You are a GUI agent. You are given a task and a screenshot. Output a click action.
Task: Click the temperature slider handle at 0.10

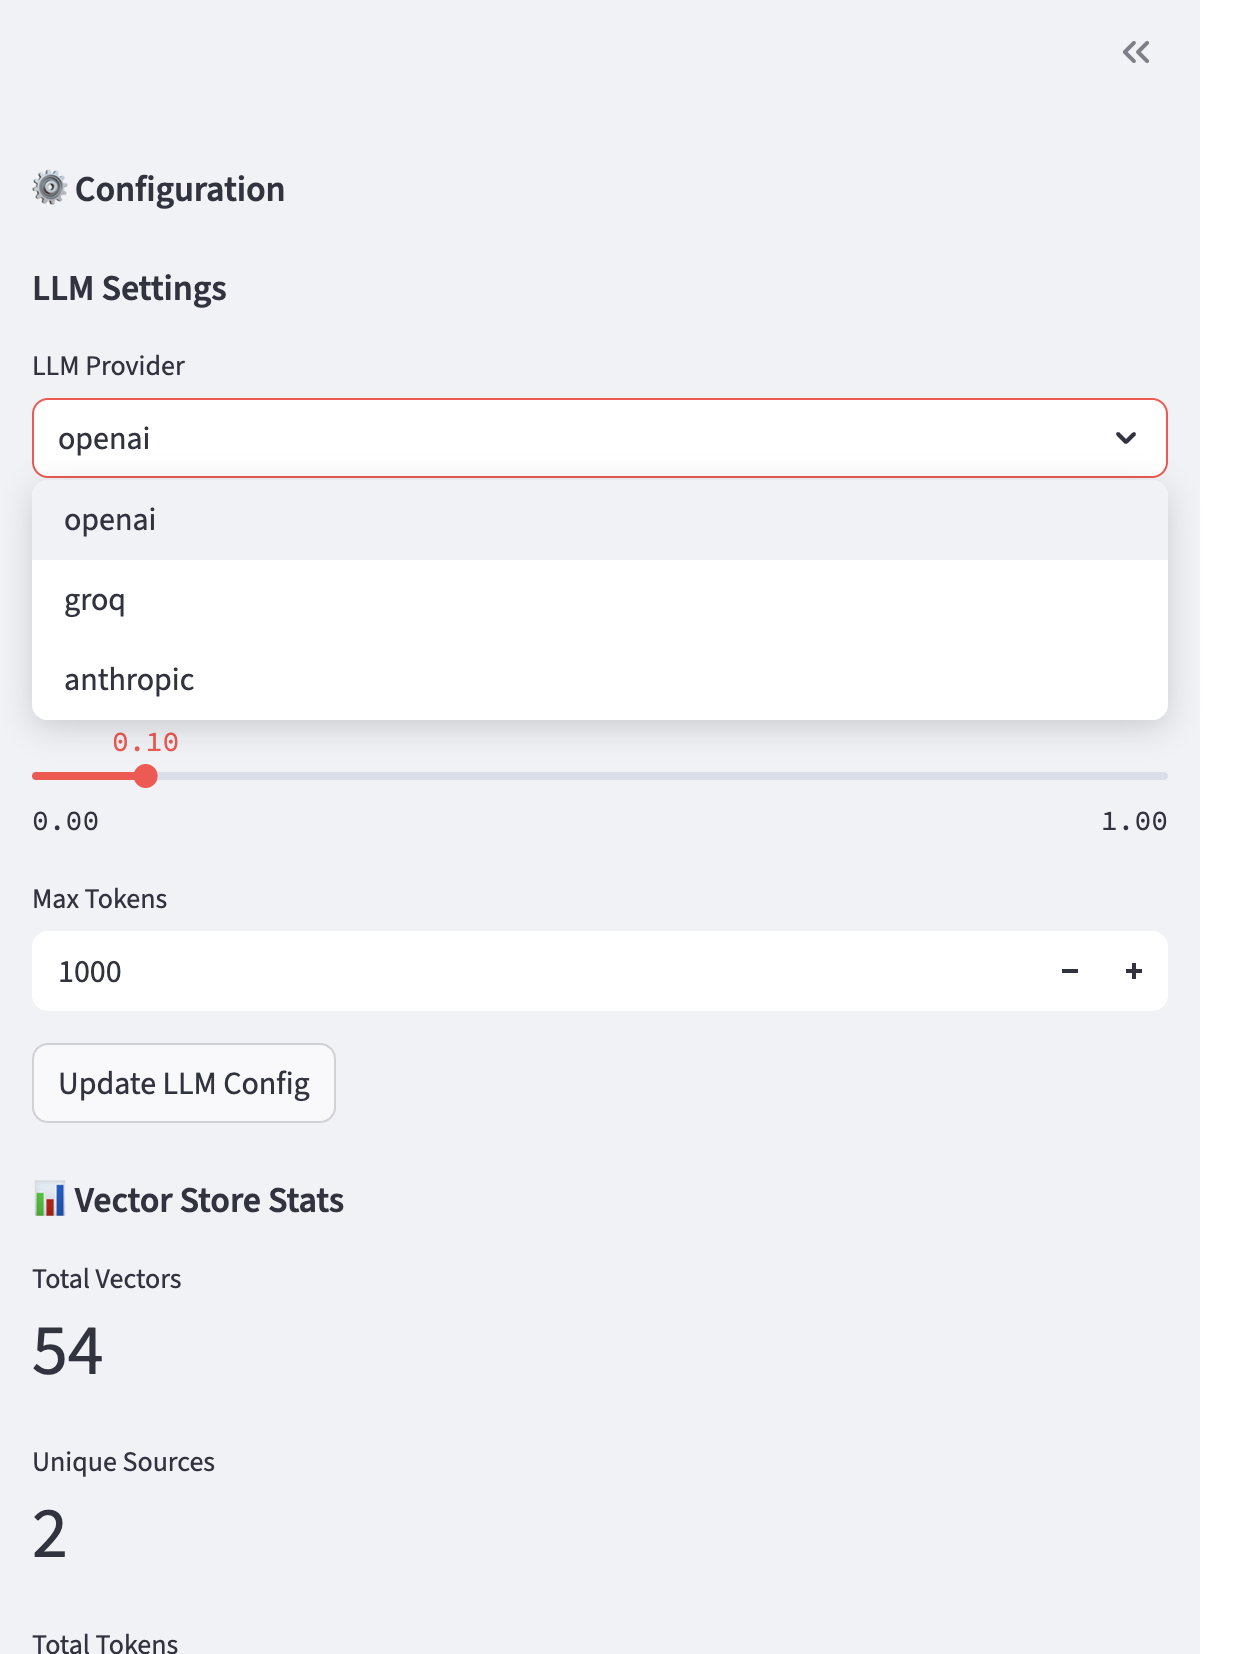(146, 776)
